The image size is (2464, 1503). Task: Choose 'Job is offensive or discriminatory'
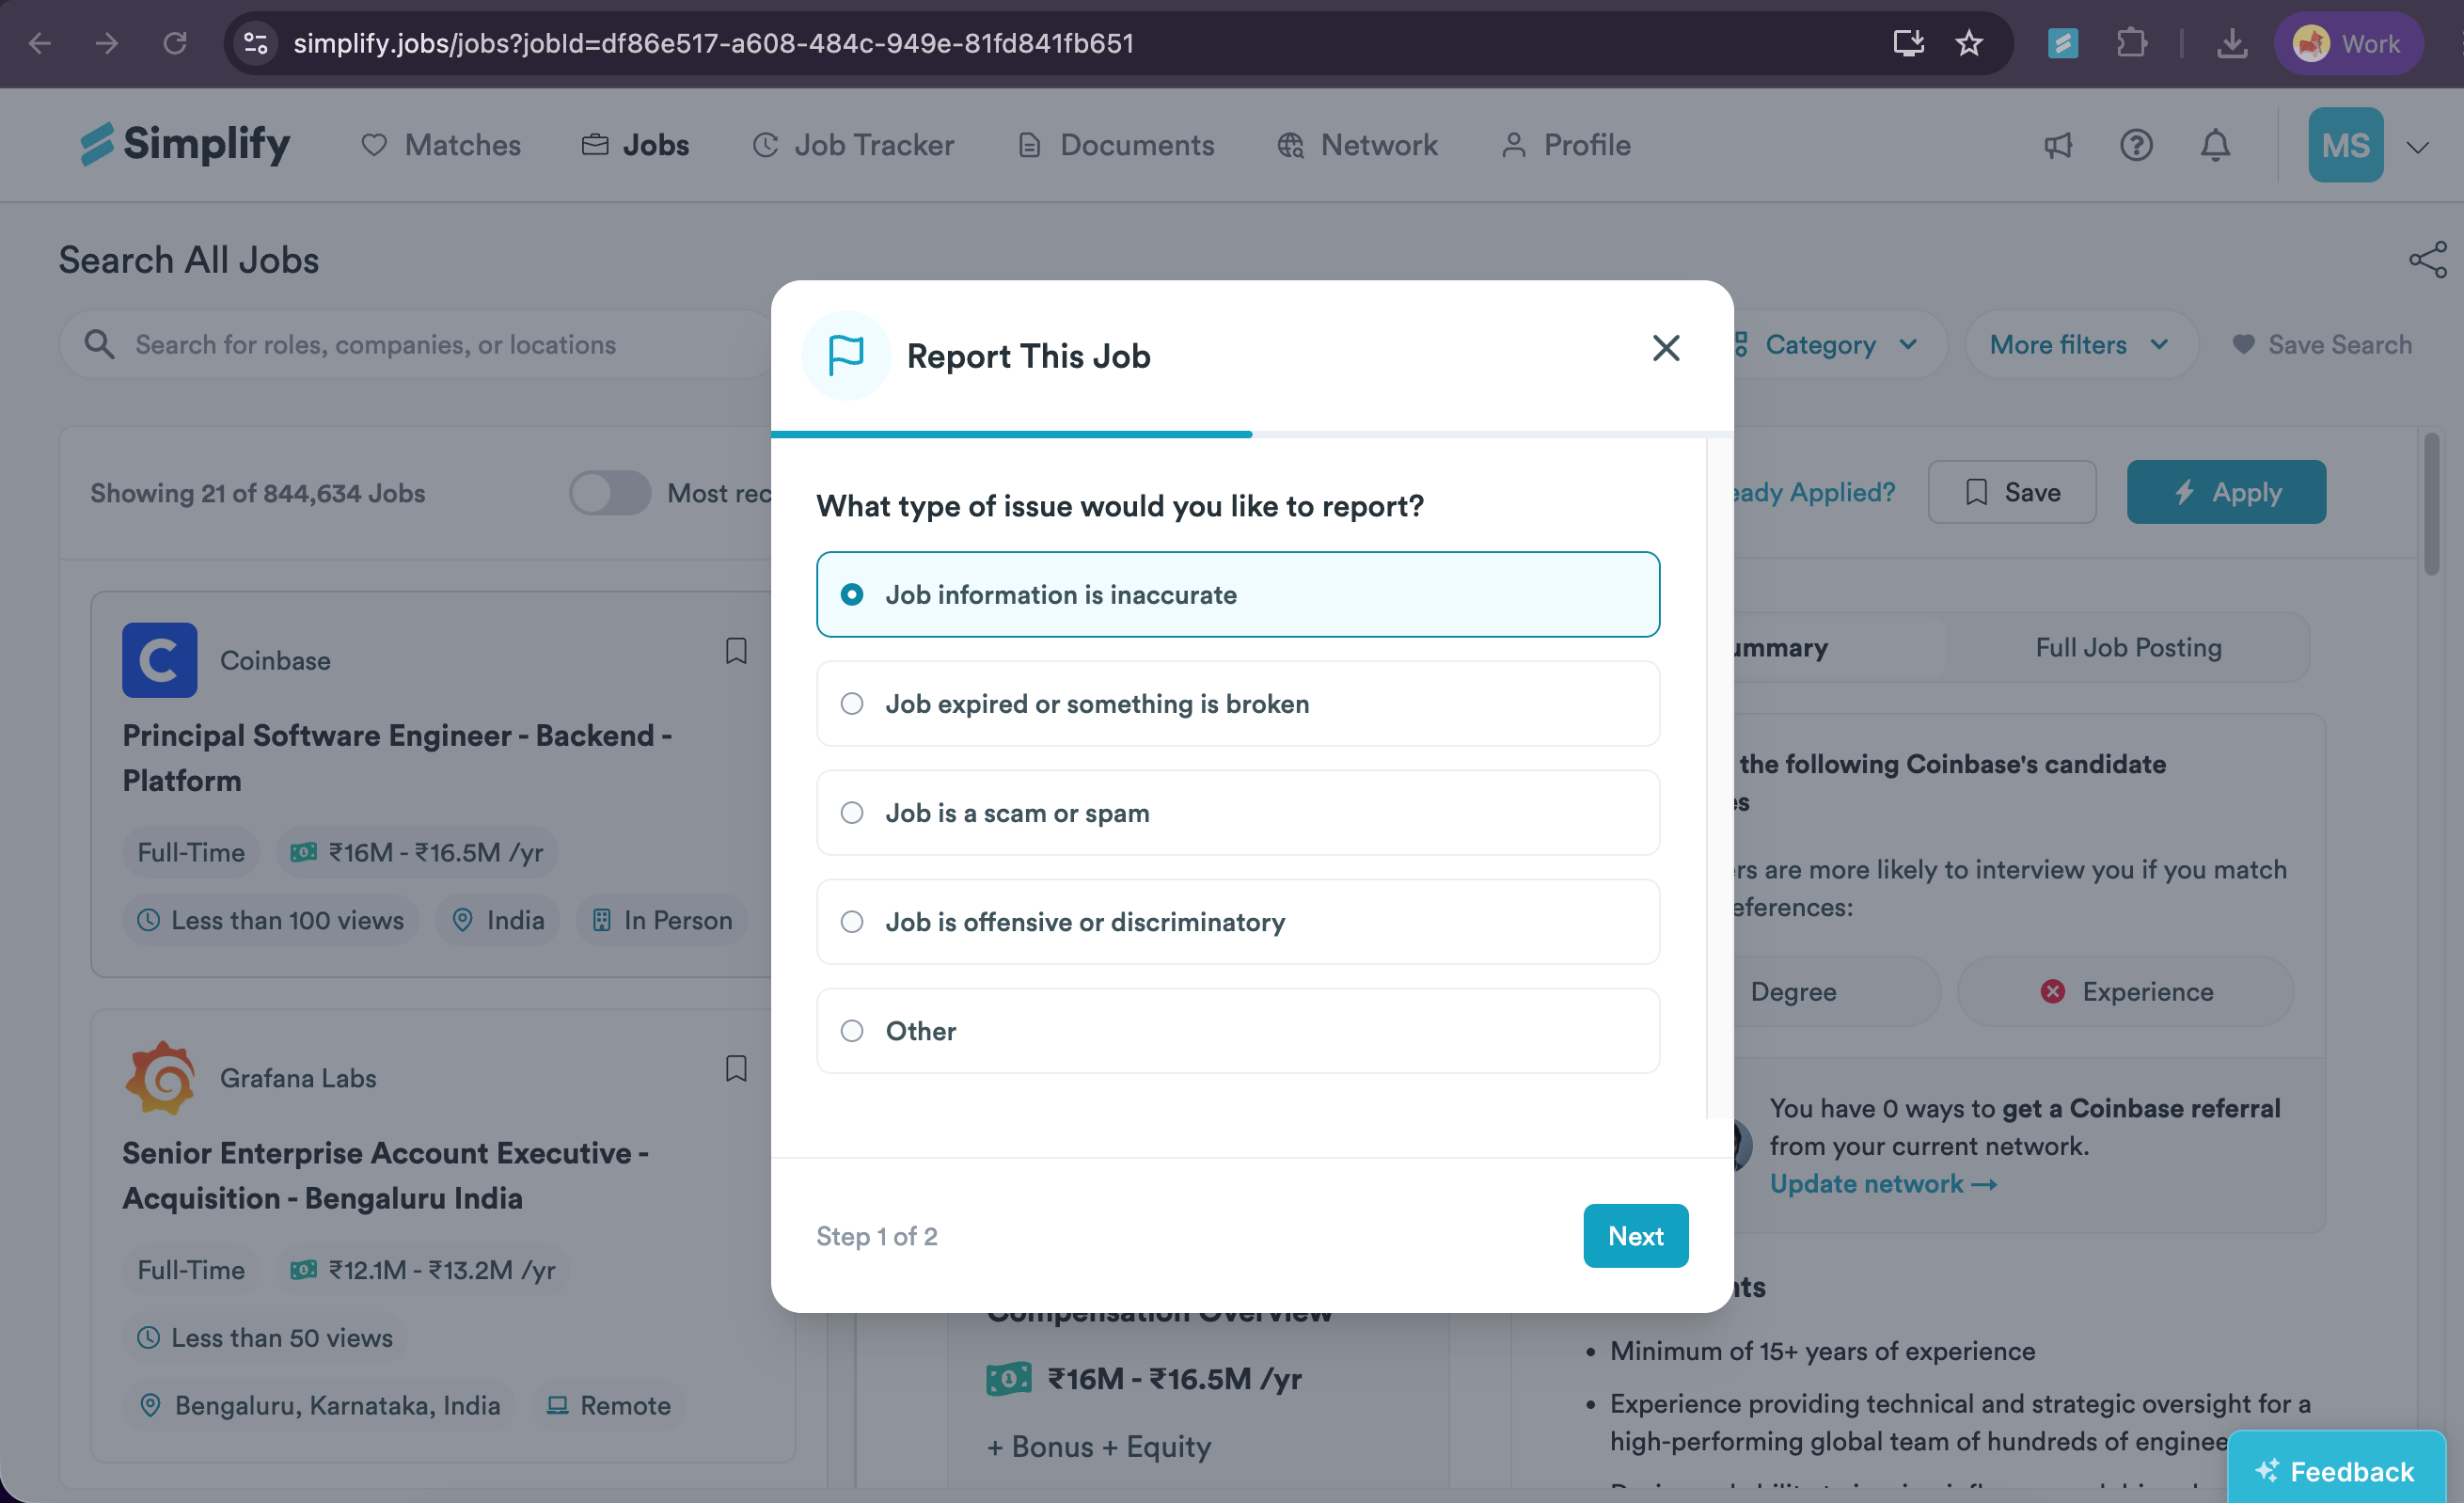1238,921
